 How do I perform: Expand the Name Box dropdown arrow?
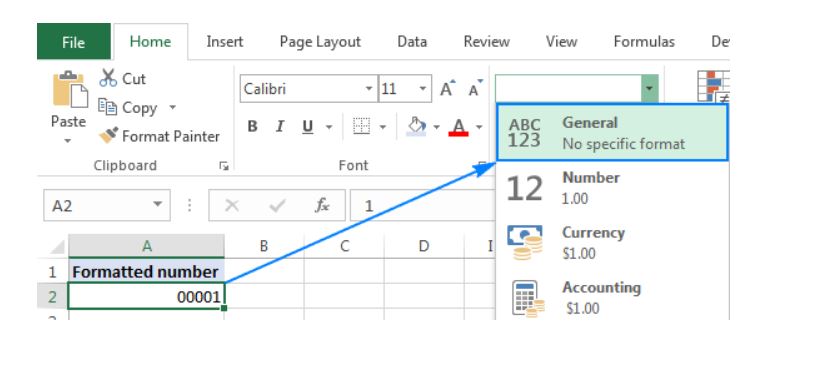click(158, 205)
